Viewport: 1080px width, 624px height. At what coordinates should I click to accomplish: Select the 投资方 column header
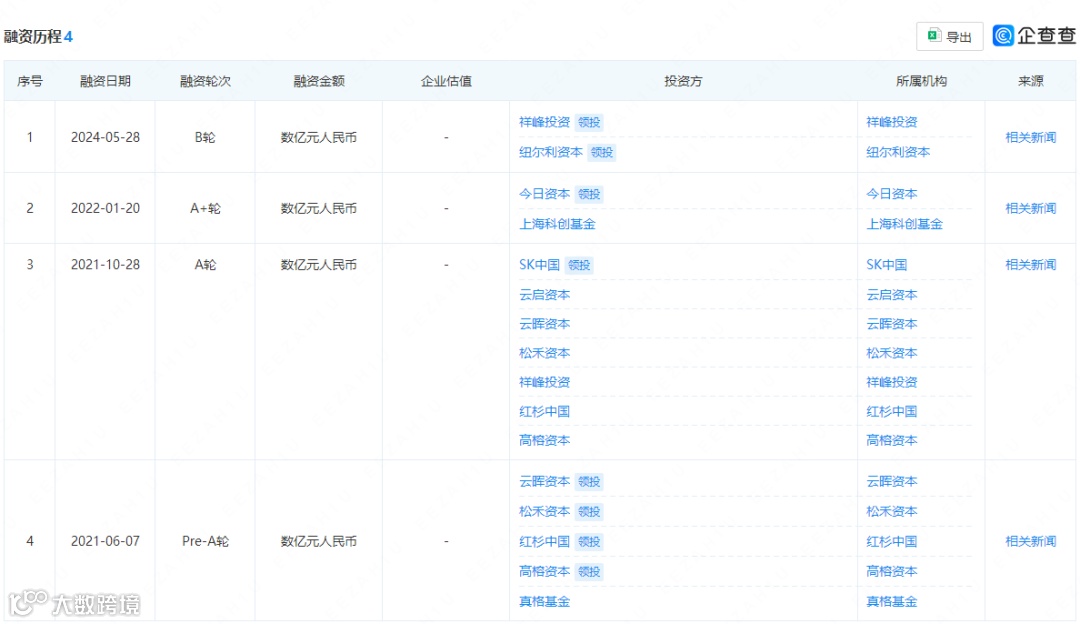point(683,81)
